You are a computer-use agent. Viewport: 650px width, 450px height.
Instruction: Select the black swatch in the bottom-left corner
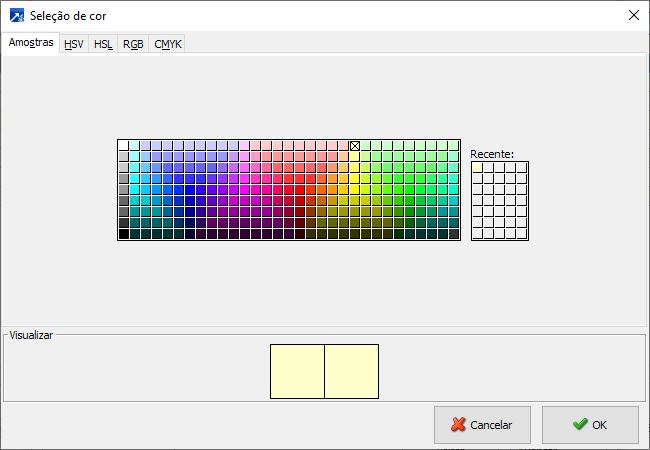pos(124,234)
